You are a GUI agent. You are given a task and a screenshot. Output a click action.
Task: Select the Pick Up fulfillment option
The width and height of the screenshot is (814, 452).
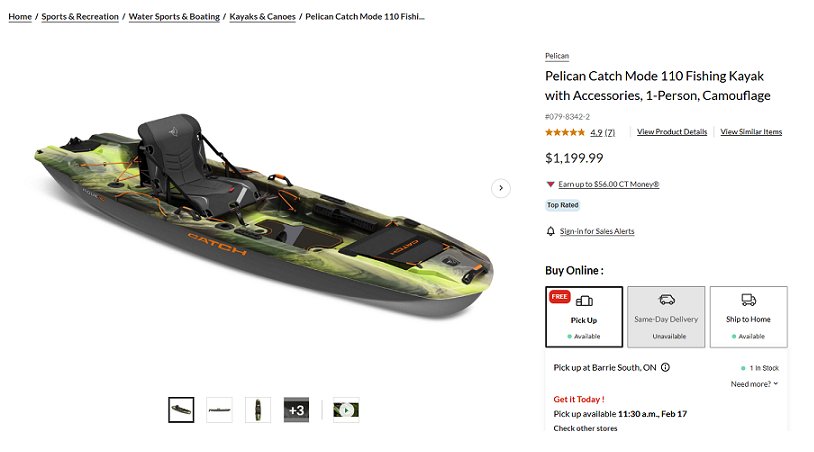pos(584,316)
